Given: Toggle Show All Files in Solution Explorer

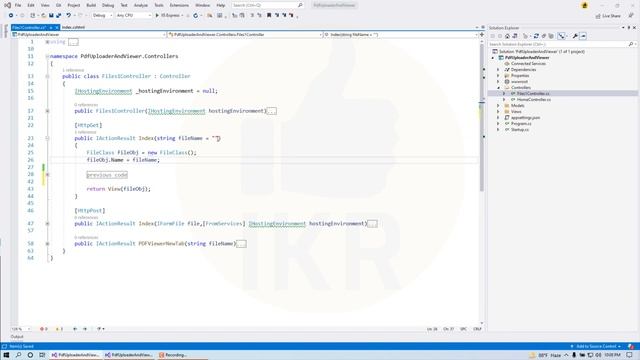Looking at the screenshot, I should click(x=551, y=36).
